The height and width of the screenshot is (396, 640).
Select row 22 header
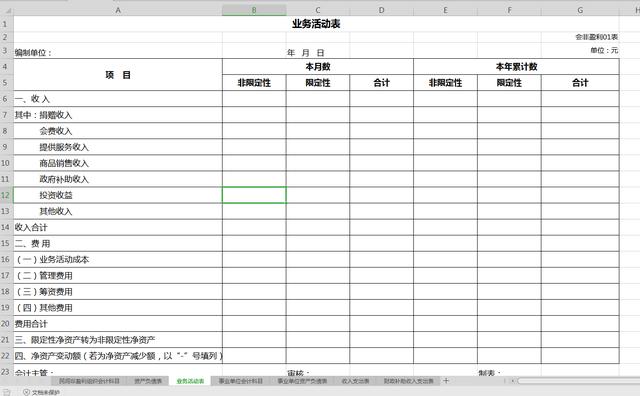tap(6, 356)
